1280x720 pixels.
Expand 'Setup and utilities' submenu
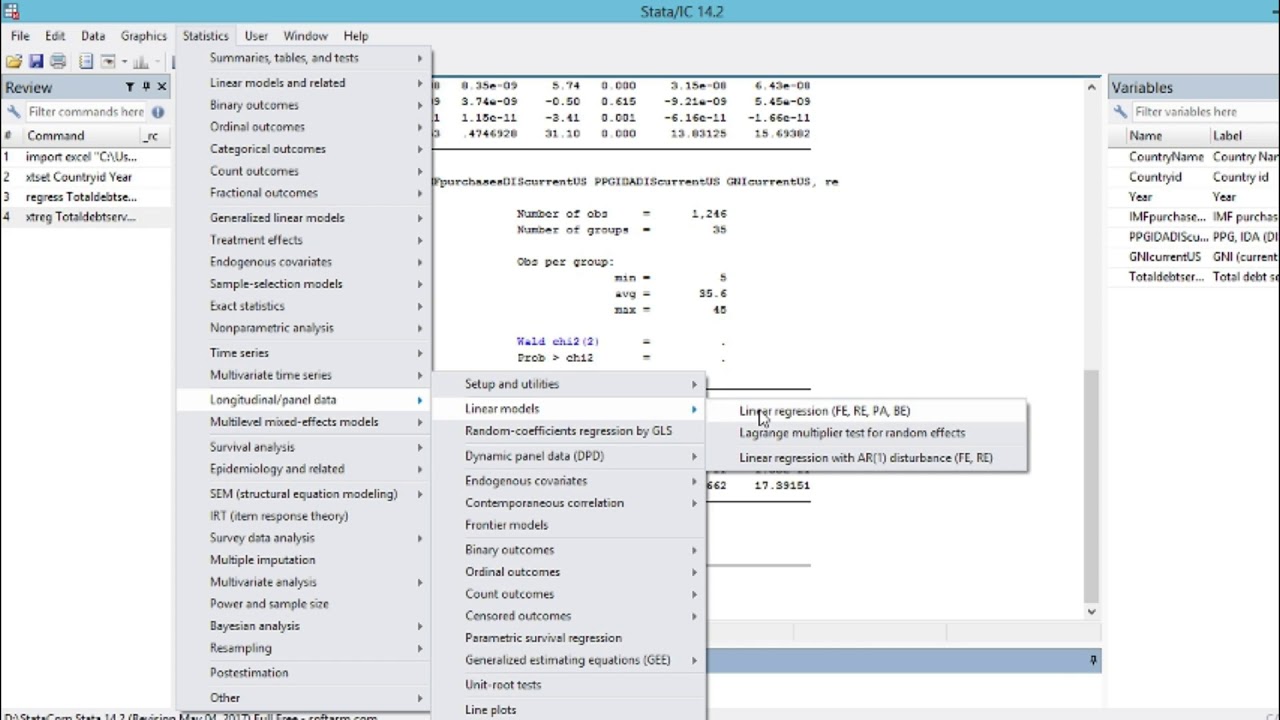569,384
